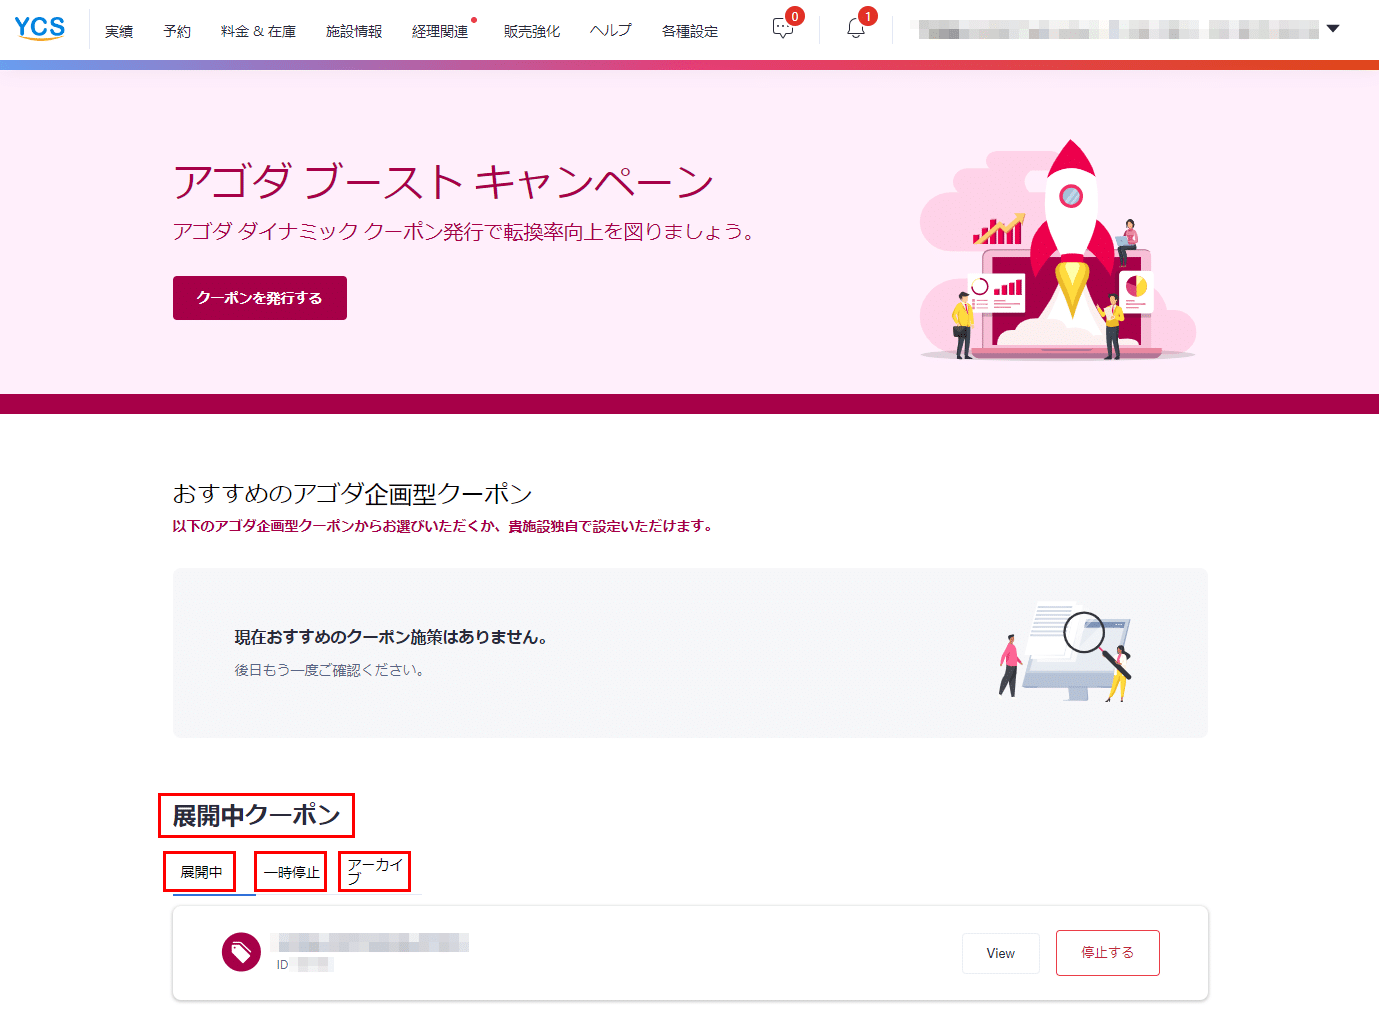Click the おすすめのアゴダ企画型クーポン heading
The width and height of the screenshot is (1379, 1020).
click(353, 493)
